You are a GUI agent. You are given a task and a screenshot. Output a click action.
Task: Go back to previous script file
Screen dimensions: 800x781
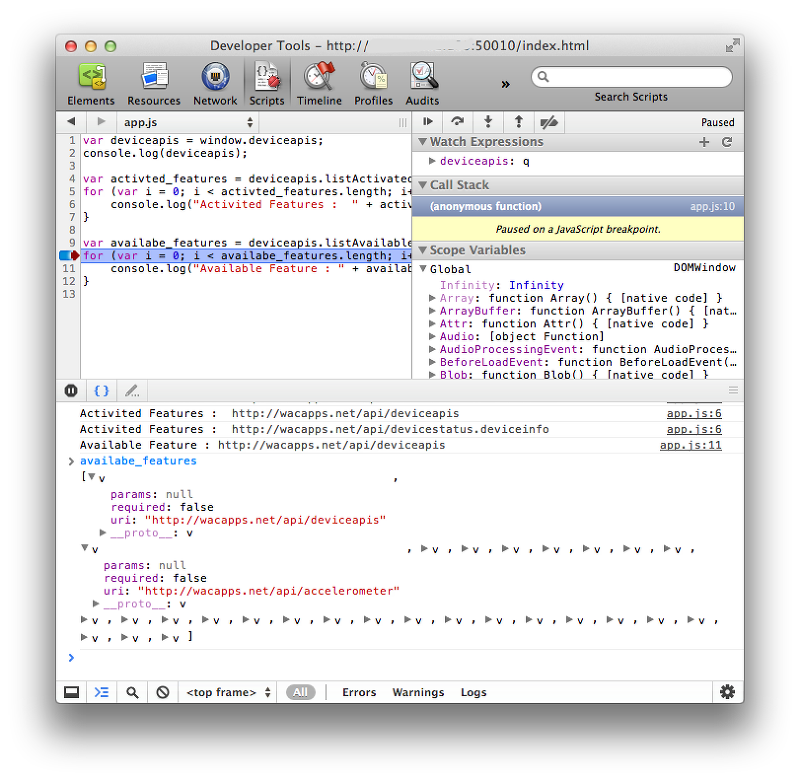tap(71, 121)
